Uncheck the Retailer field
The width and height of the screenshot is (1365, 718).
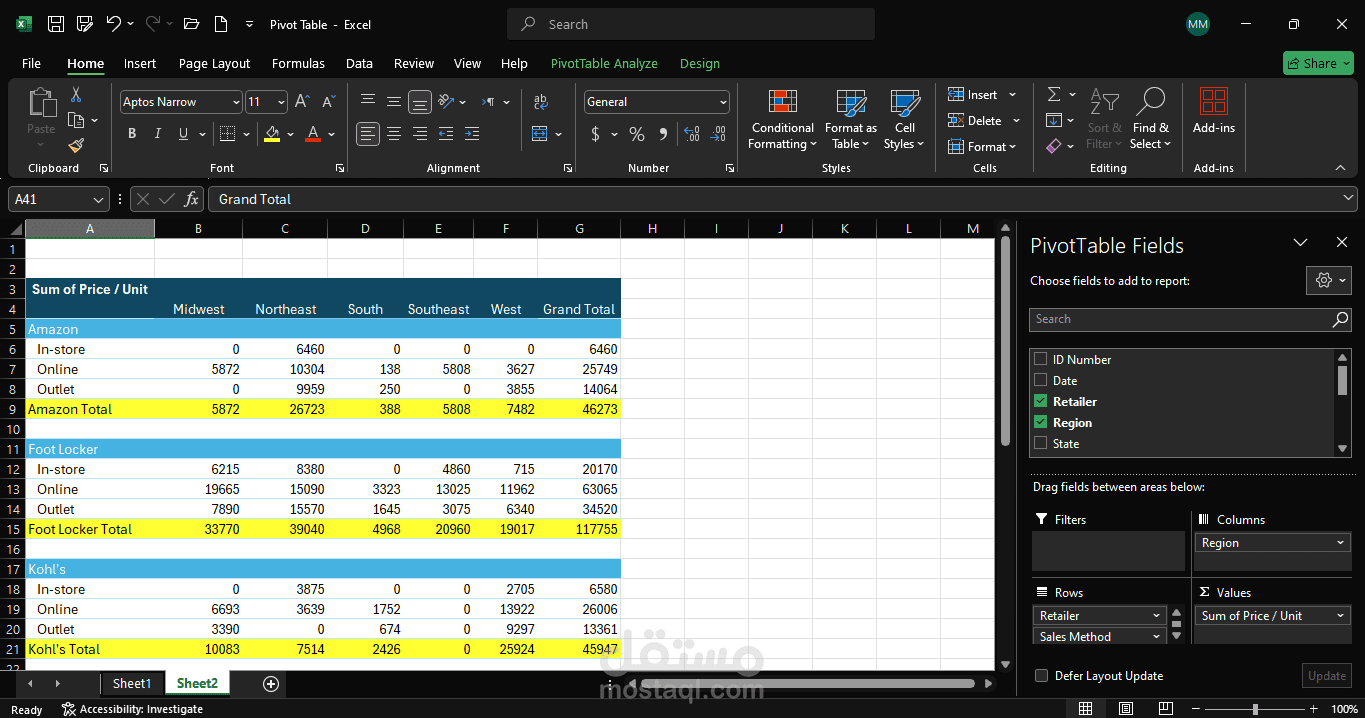click(1040, 400)
